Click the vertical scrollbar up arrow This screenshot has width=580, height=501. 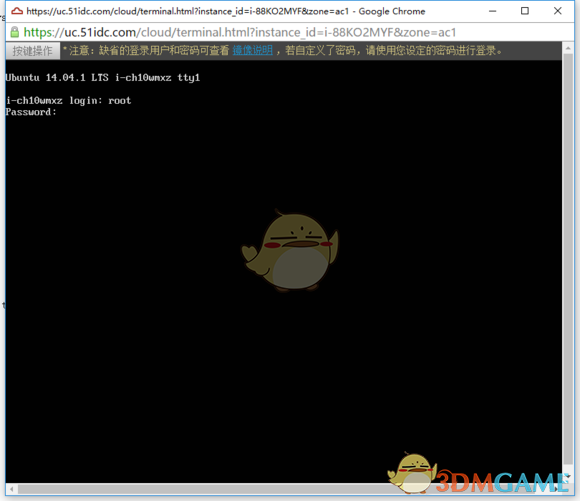(x=568, y=48)
